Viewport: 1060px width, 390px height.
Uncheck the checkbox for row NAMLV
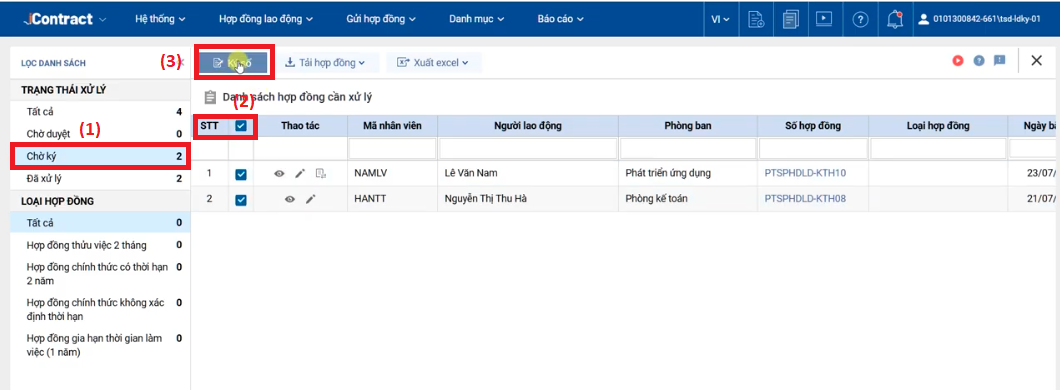click(241, 174)
